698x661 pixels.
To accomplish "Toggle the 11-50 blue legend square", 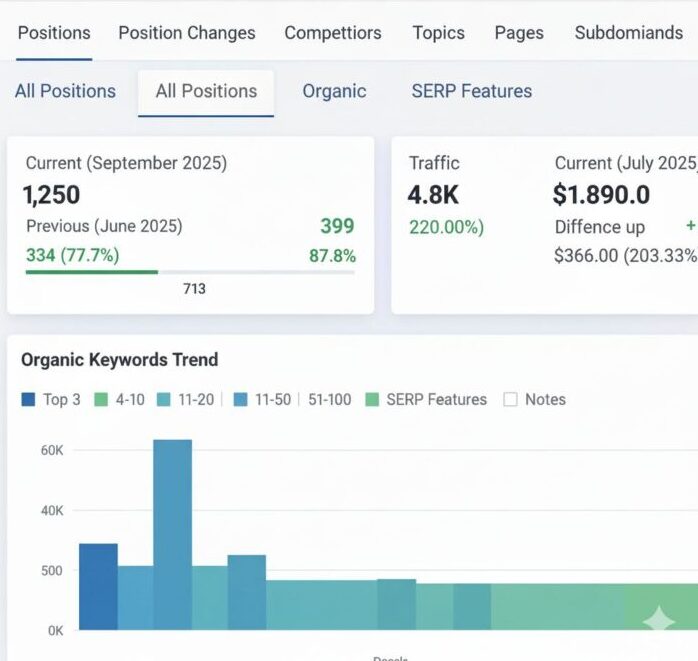I will coord(241,399).
